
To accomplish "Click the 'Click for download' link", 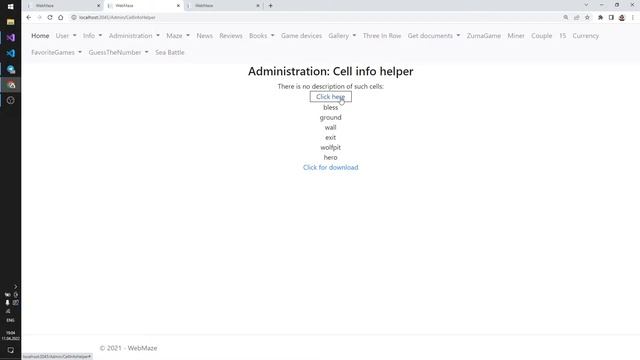I will pos(331,167).
